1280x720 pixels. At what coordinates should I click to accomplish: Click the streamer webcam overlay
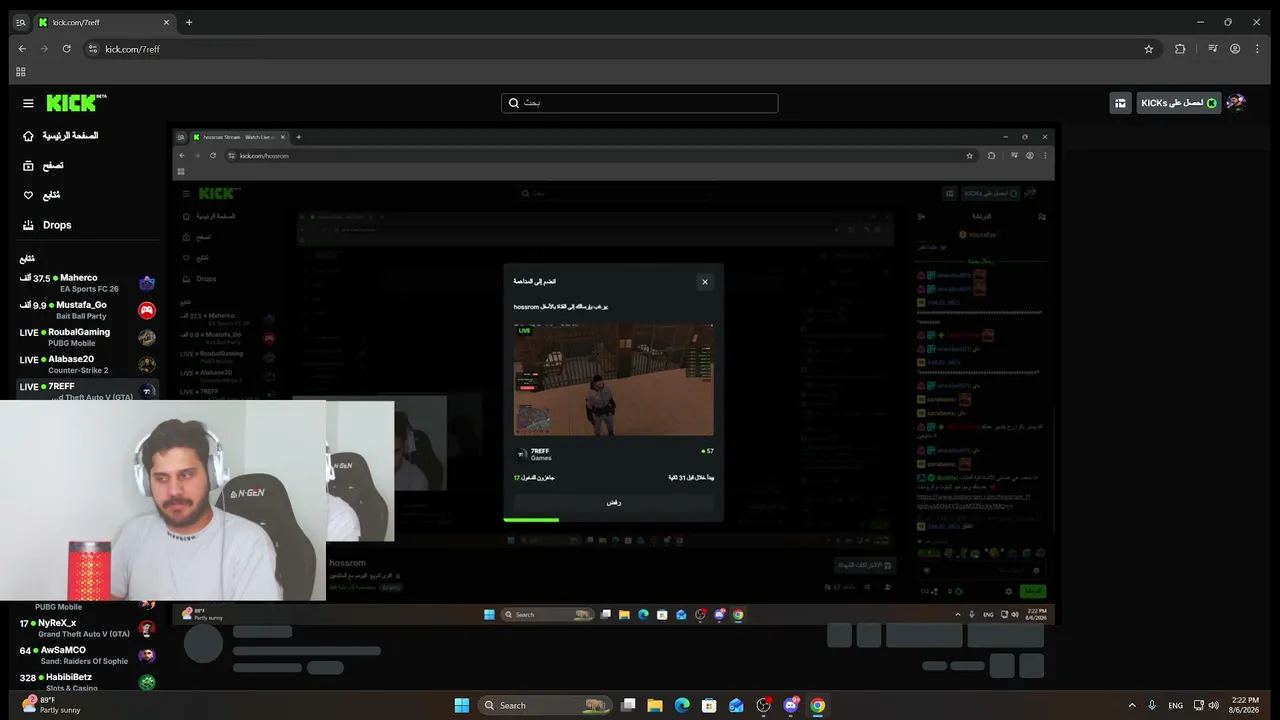coord(163,500)
